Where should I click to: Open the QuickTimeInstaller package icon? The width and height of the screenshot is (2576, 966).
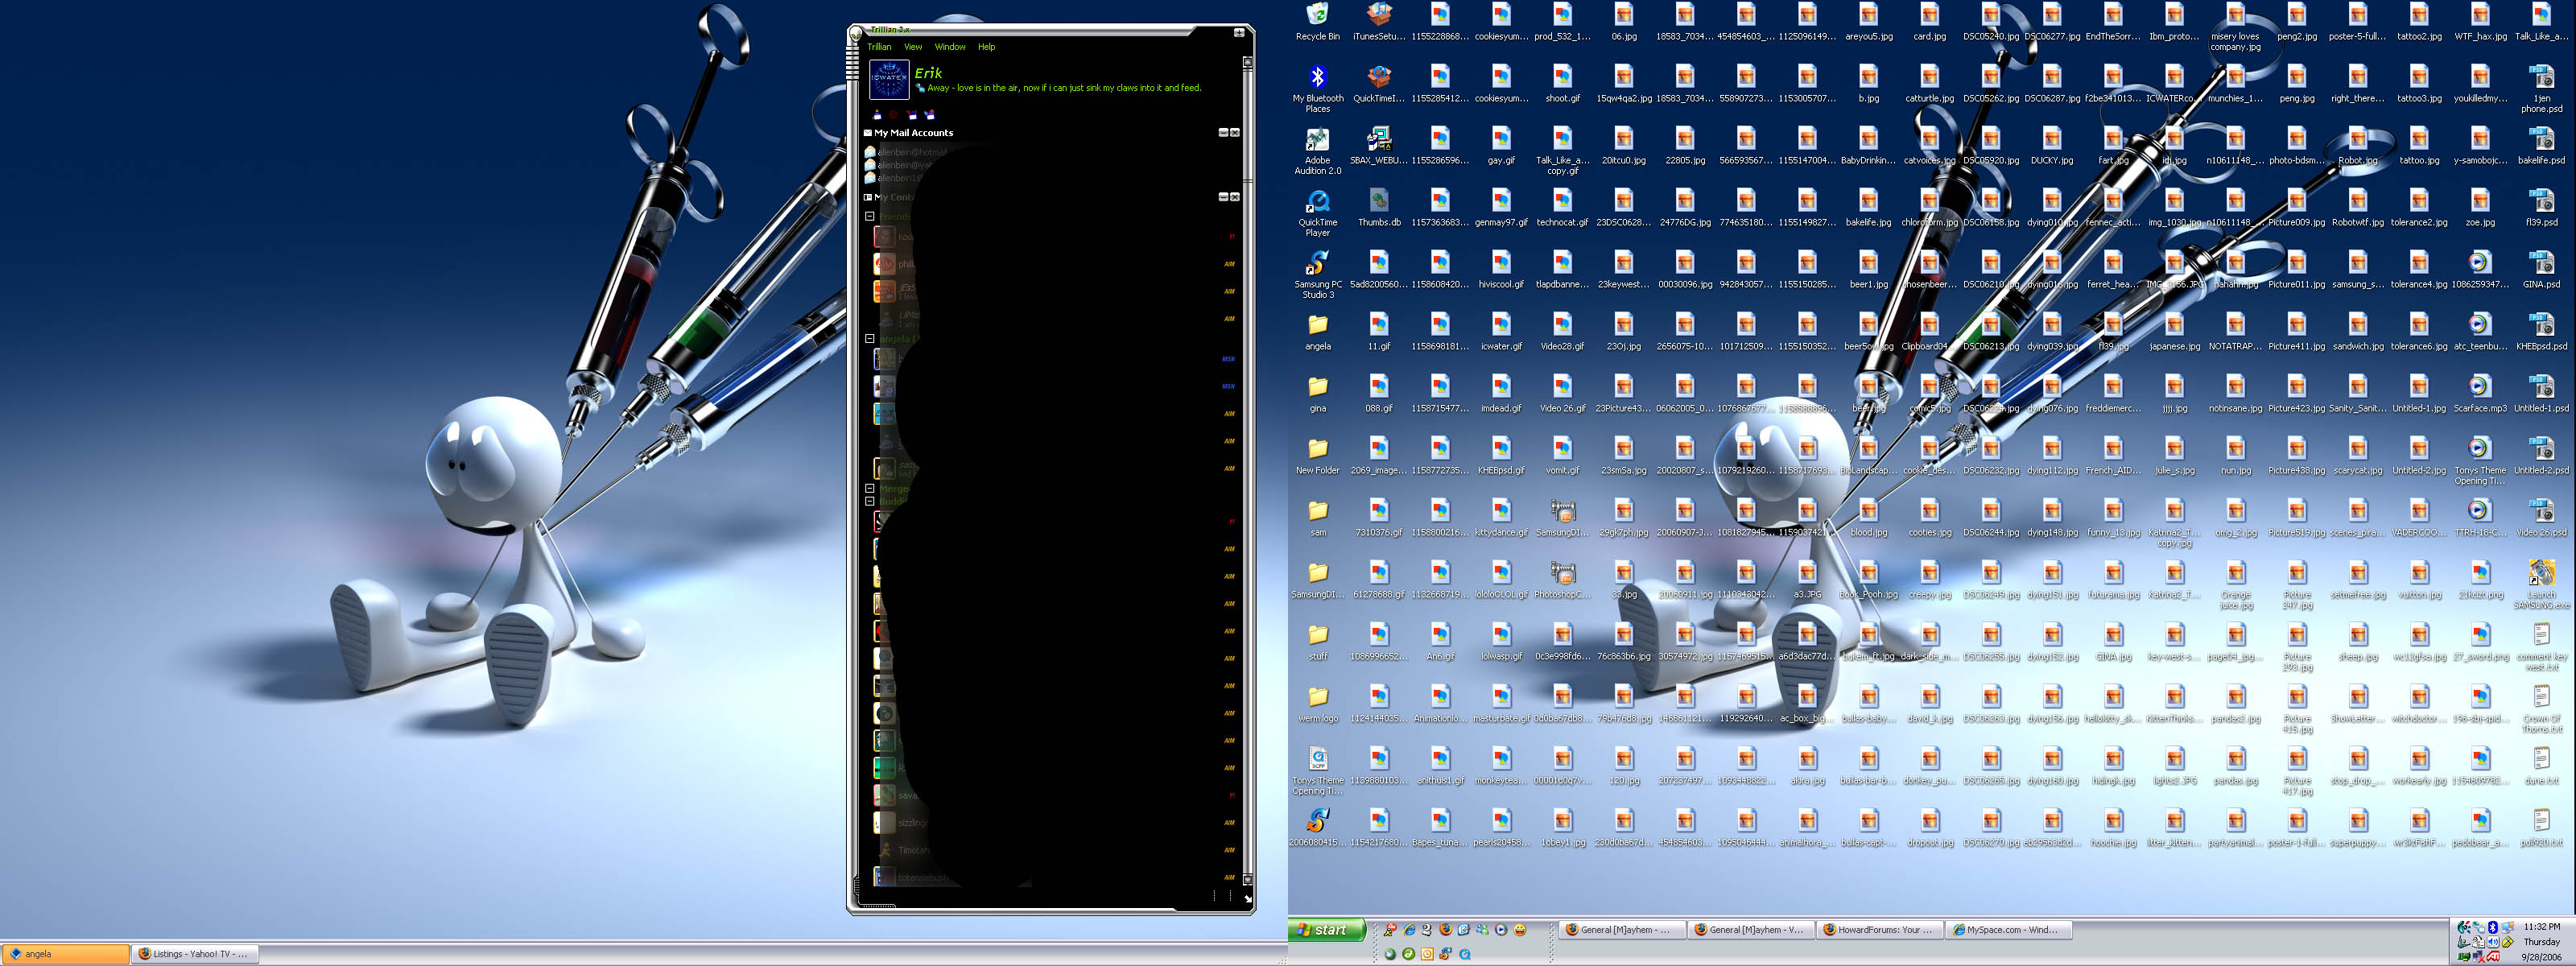tap(1379, 84)
